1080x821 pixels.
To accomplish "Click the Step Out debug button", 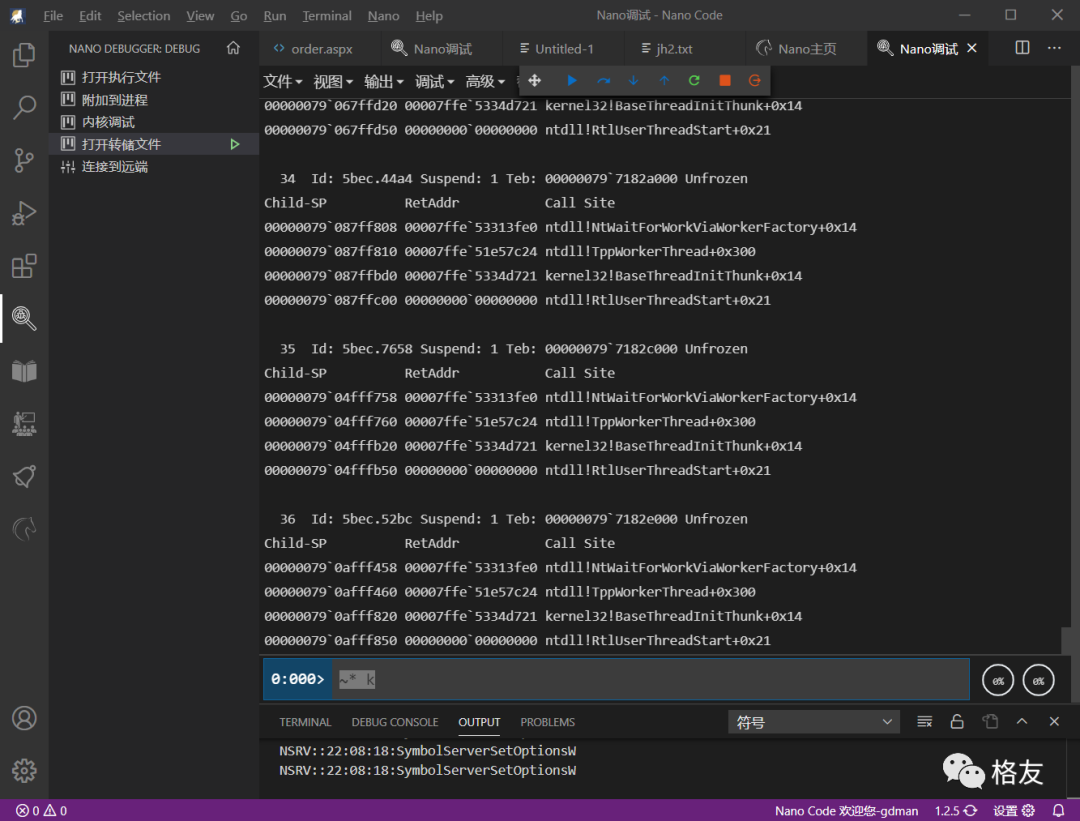I will [664, 81].
